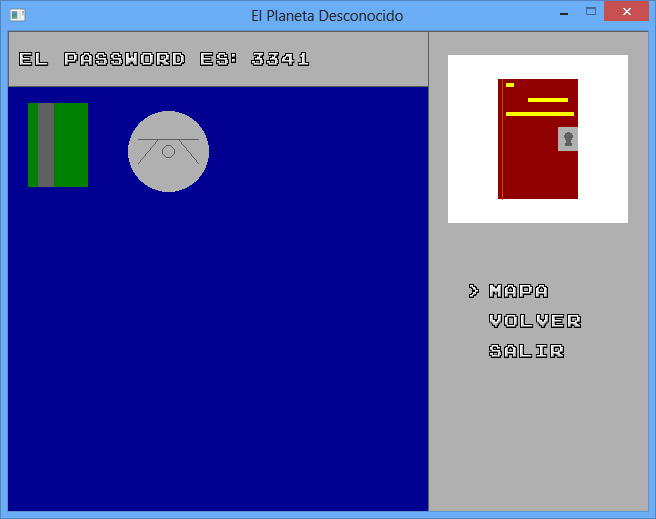Click the 'El Planeta Desconocido' window title
The width and height of the screenshot is (656, 519).
tap(327, 15)
